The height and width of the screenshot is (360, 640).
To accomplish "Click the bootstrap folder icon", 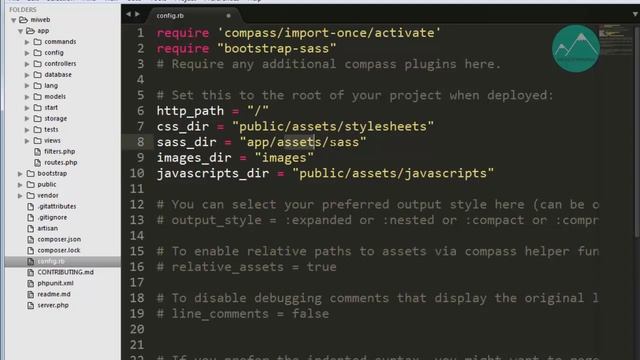I will (31, 173).
